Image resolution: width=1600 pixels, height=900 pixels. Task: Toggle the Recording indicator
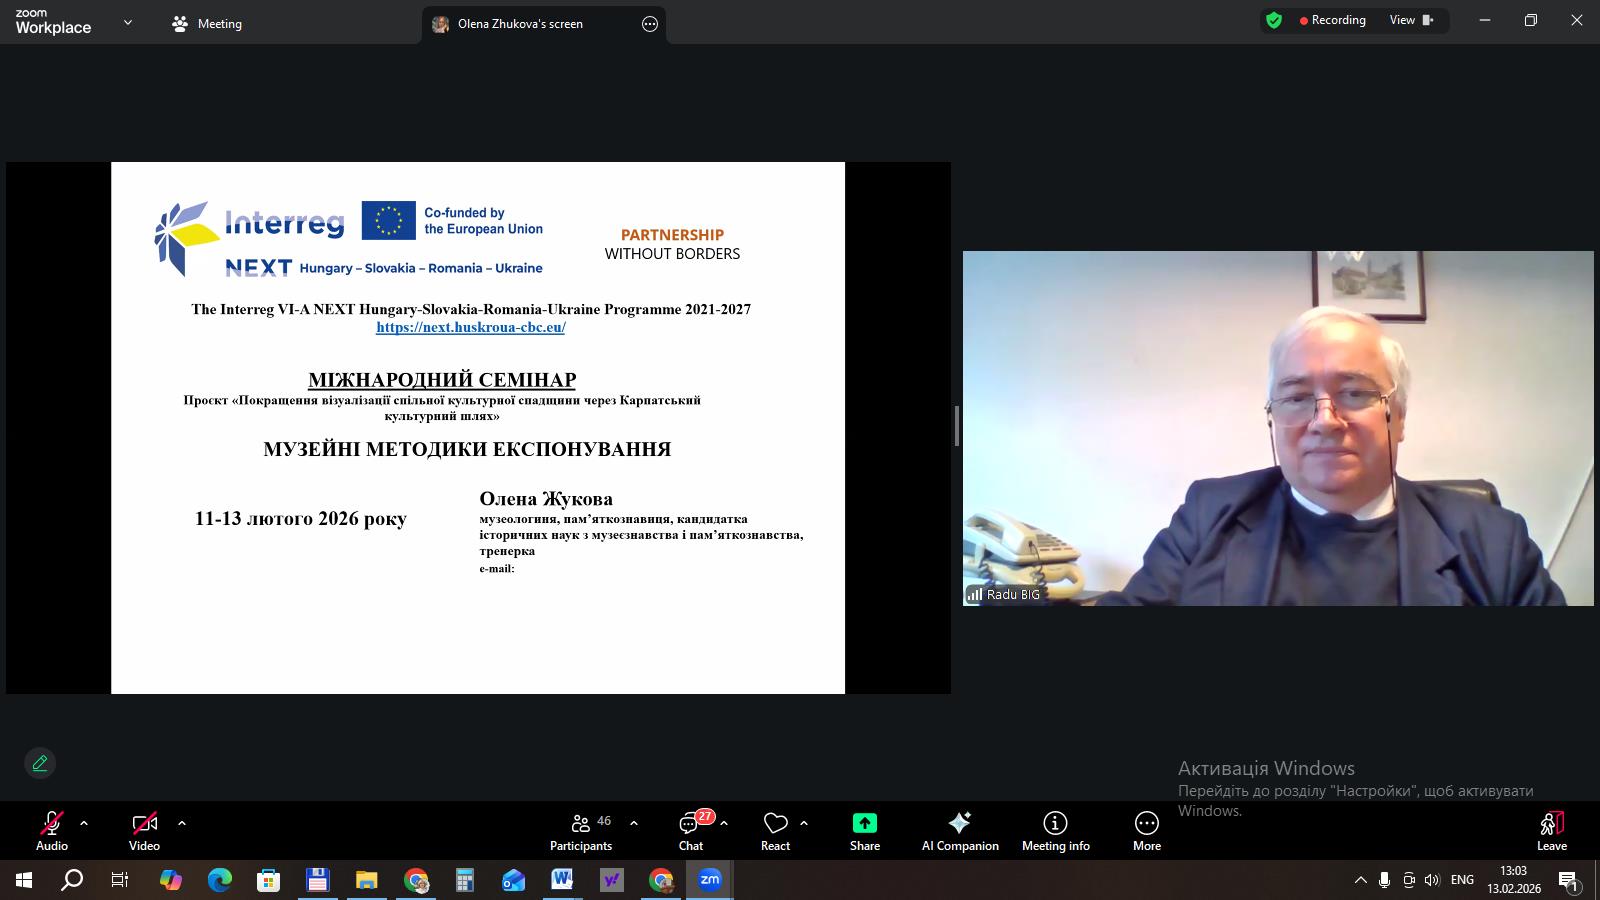[x=1330, y=20]
